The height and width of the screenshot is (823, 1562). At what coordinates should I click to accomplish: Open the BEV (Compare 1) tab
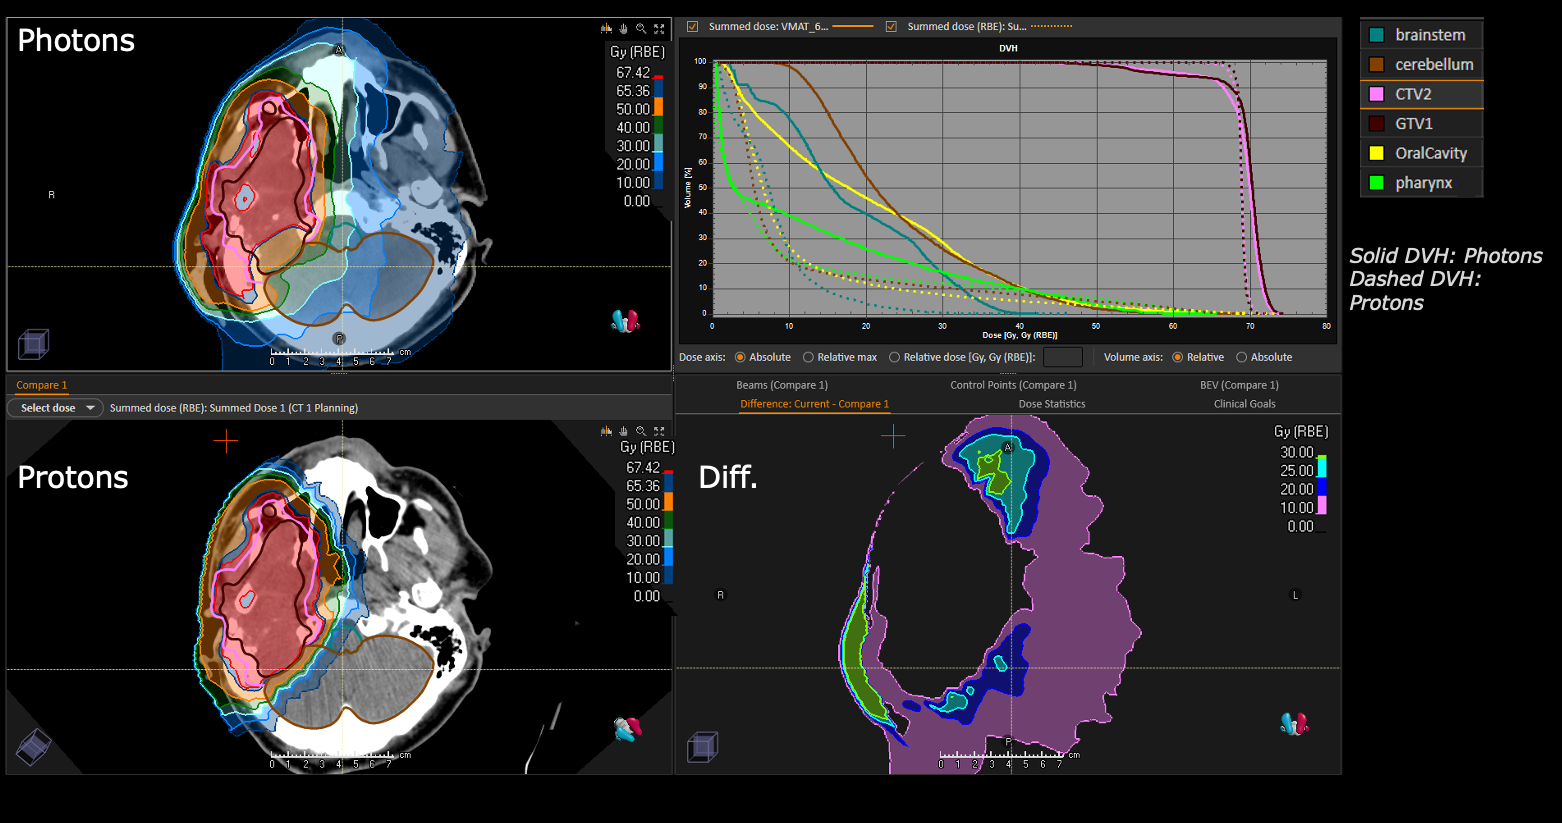pos(1239,385)
